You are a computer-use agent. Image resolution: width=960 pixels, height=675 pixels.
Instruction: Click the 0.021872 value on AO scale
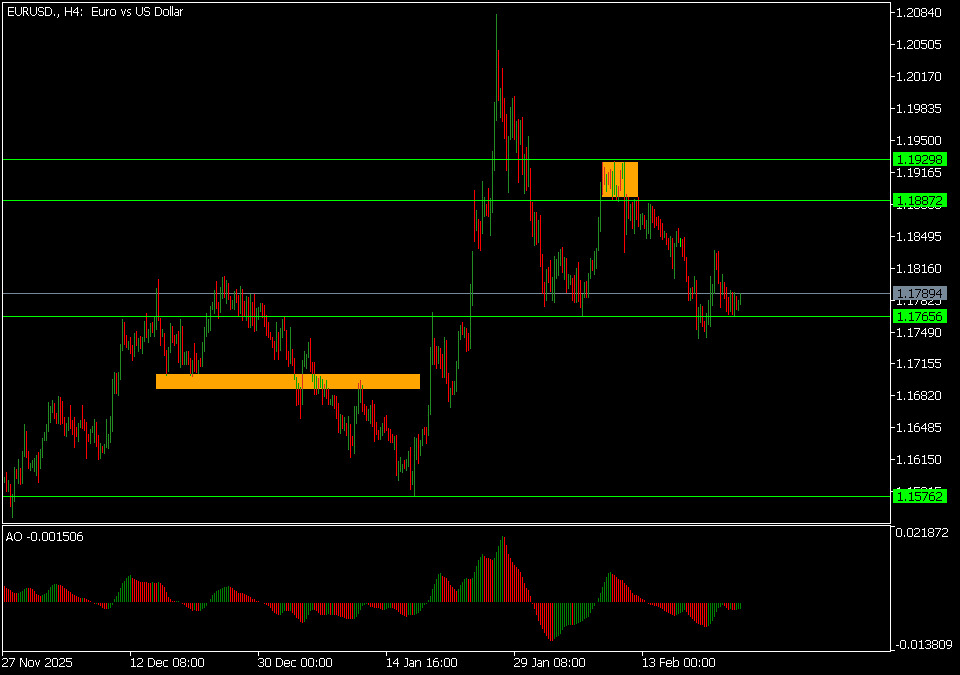920,534
